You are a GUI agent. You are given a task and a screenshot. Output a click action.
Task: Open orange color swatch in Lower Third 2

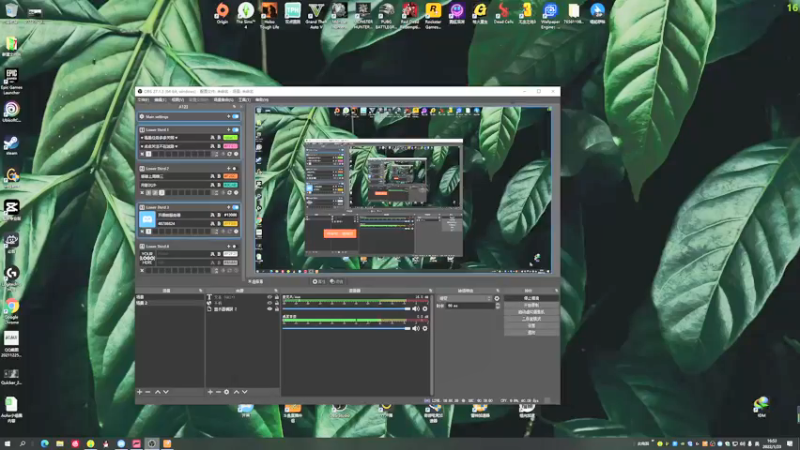(x=230, y=177)
